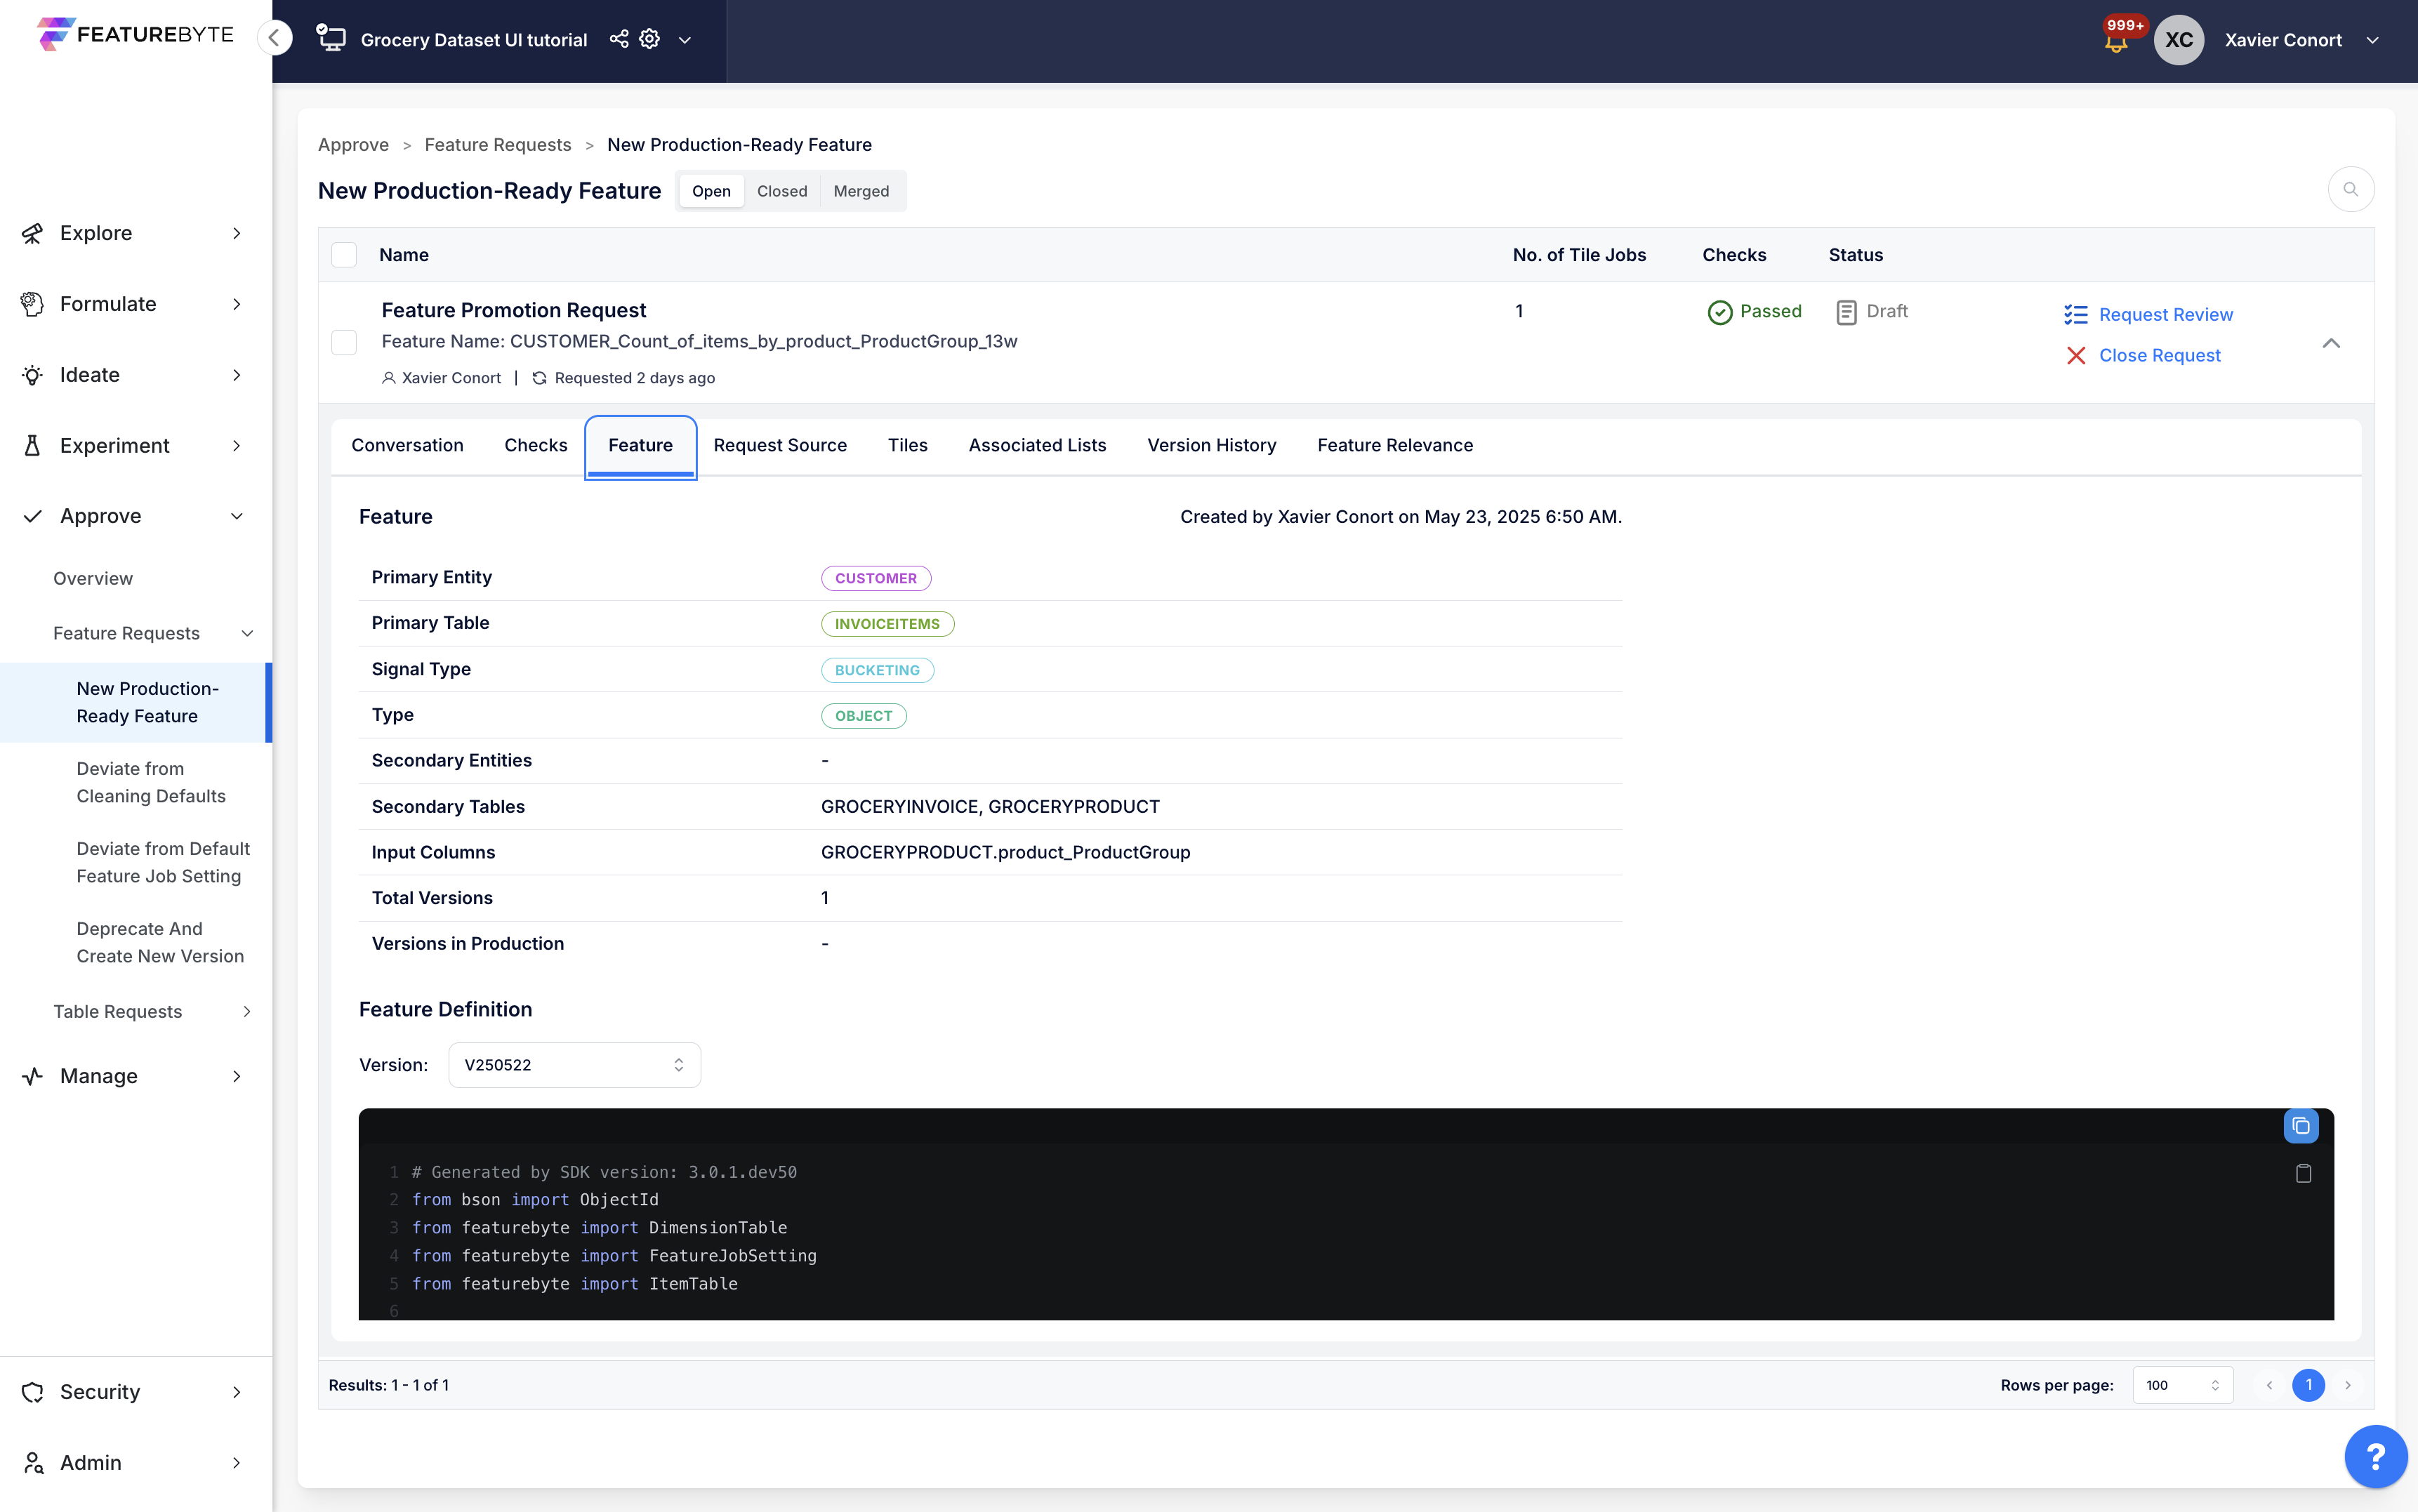The height and width of the screenshot is (1512, 2418).
Task: Open the notifications bell icon
Action: [x=2115, y=43]
